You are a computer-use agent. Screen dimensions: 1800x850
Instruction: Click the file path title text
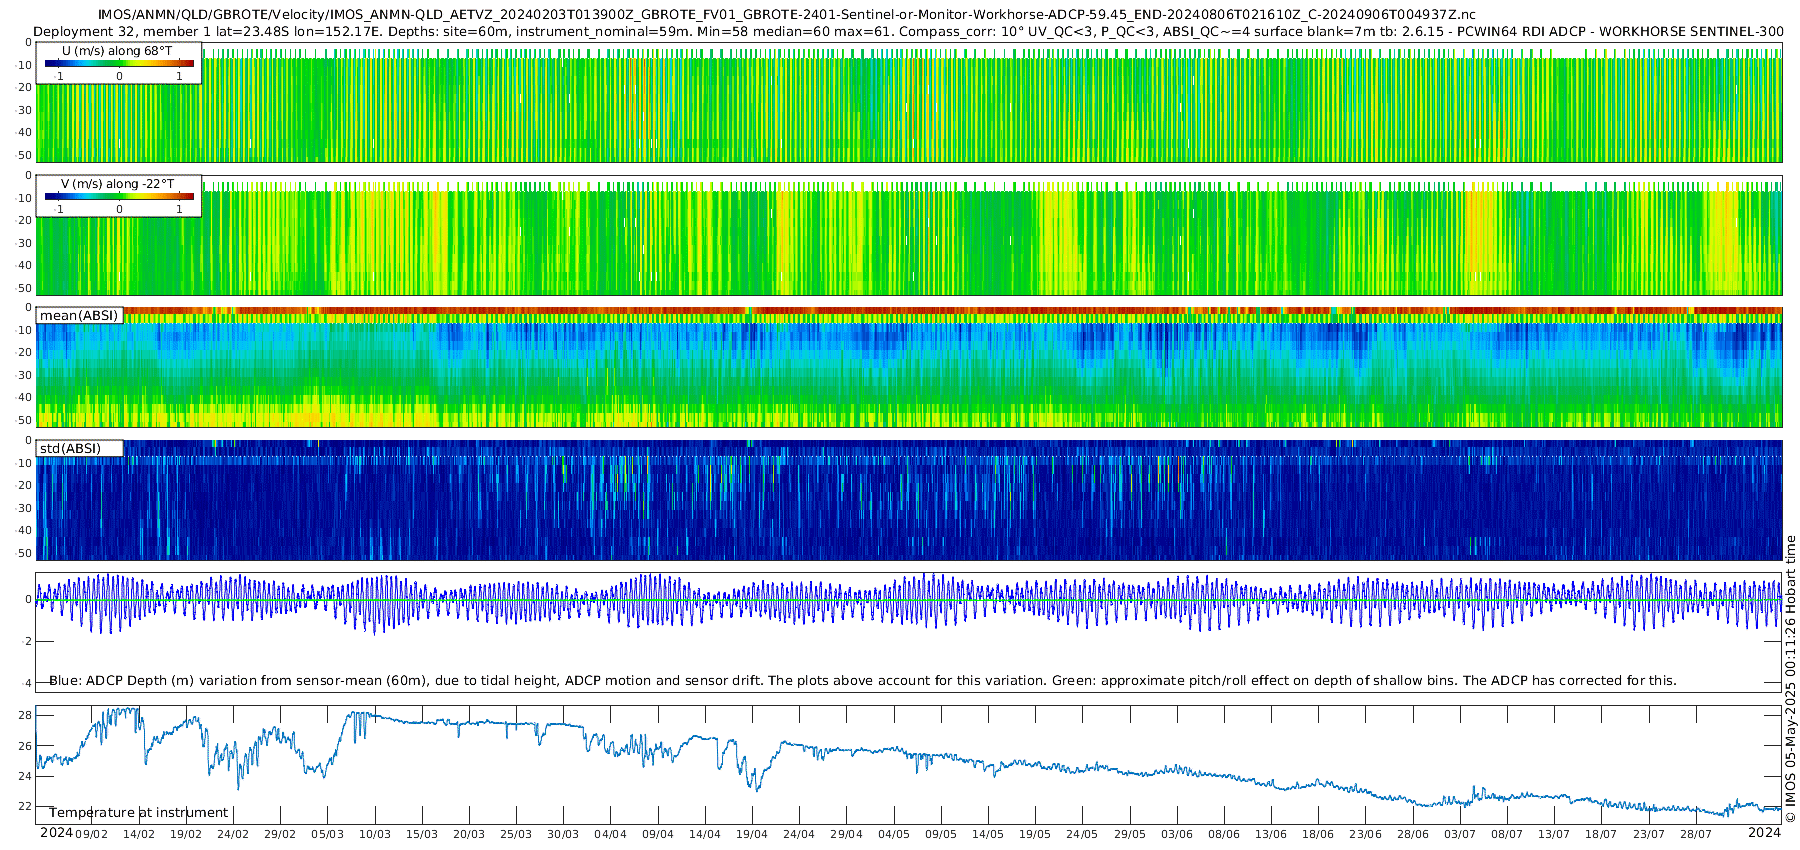pyautogui.click(x=787, y=15)
